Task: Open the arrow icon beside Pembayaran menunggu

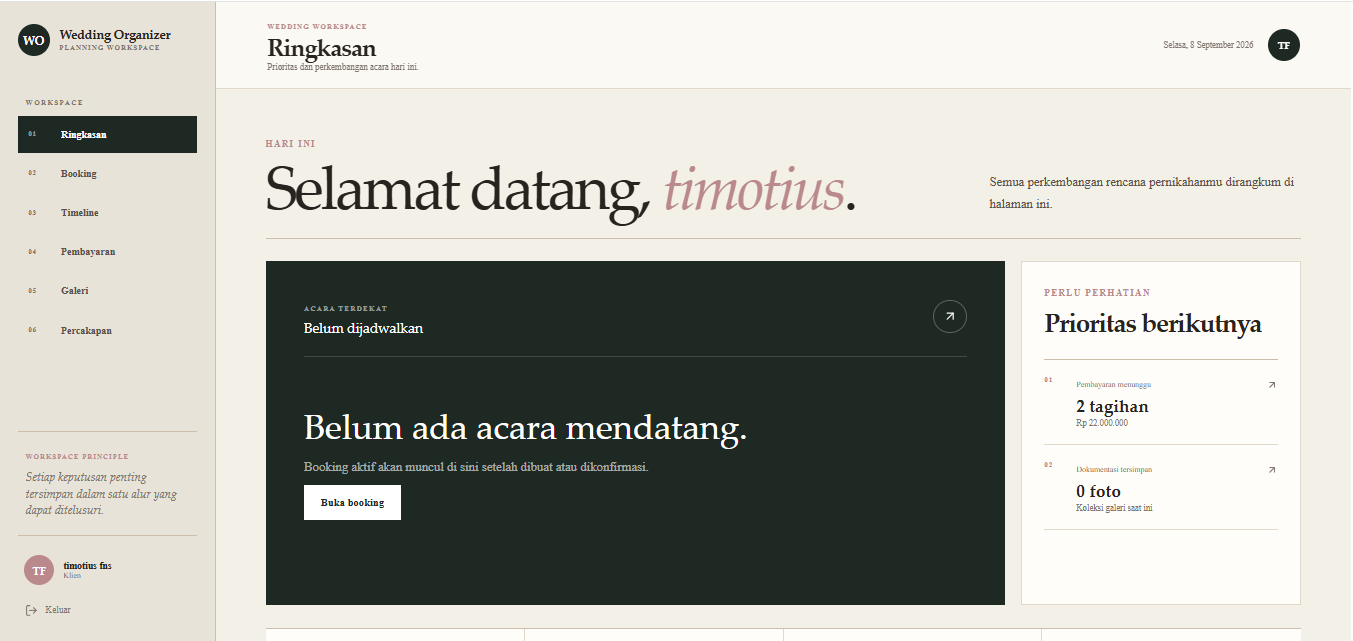Action: 1272,385
